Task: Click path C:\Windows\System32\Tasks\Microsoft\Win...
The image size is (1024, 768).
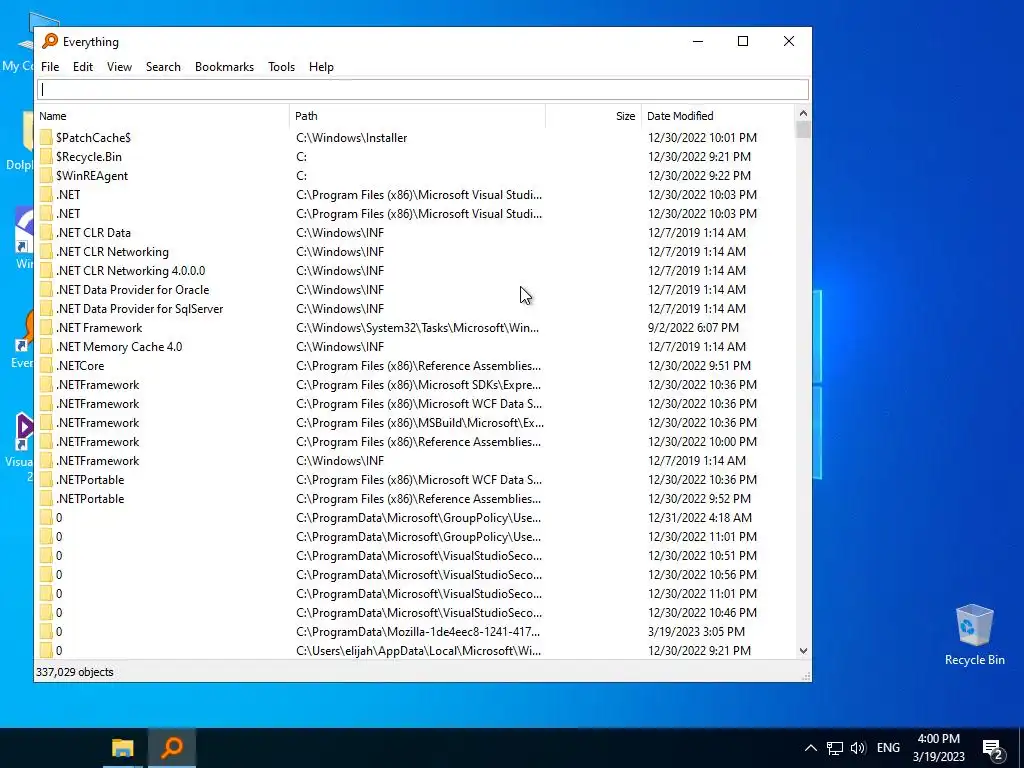Action: pos(417,328)
